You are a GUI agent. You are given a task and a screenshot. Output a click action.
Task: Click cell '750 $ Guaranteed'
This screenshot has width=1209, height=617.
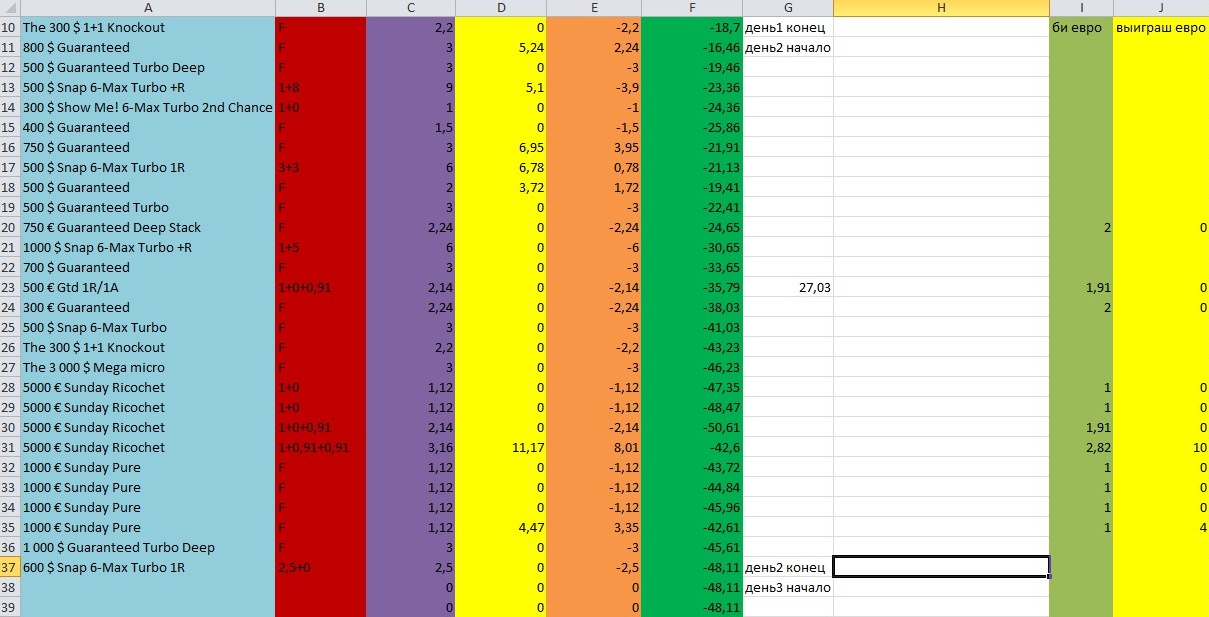click(x=148, y=148)
